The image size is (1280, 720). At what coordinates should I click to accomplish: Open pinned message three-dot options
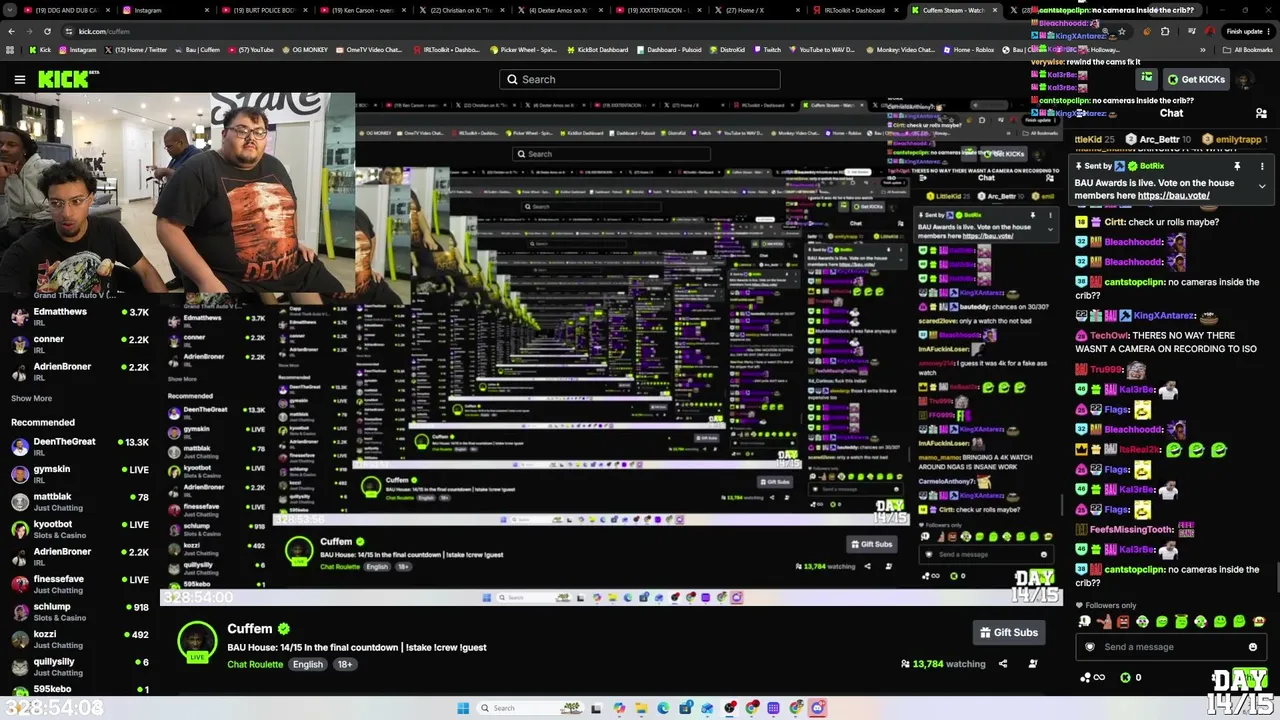point(1262,166)
